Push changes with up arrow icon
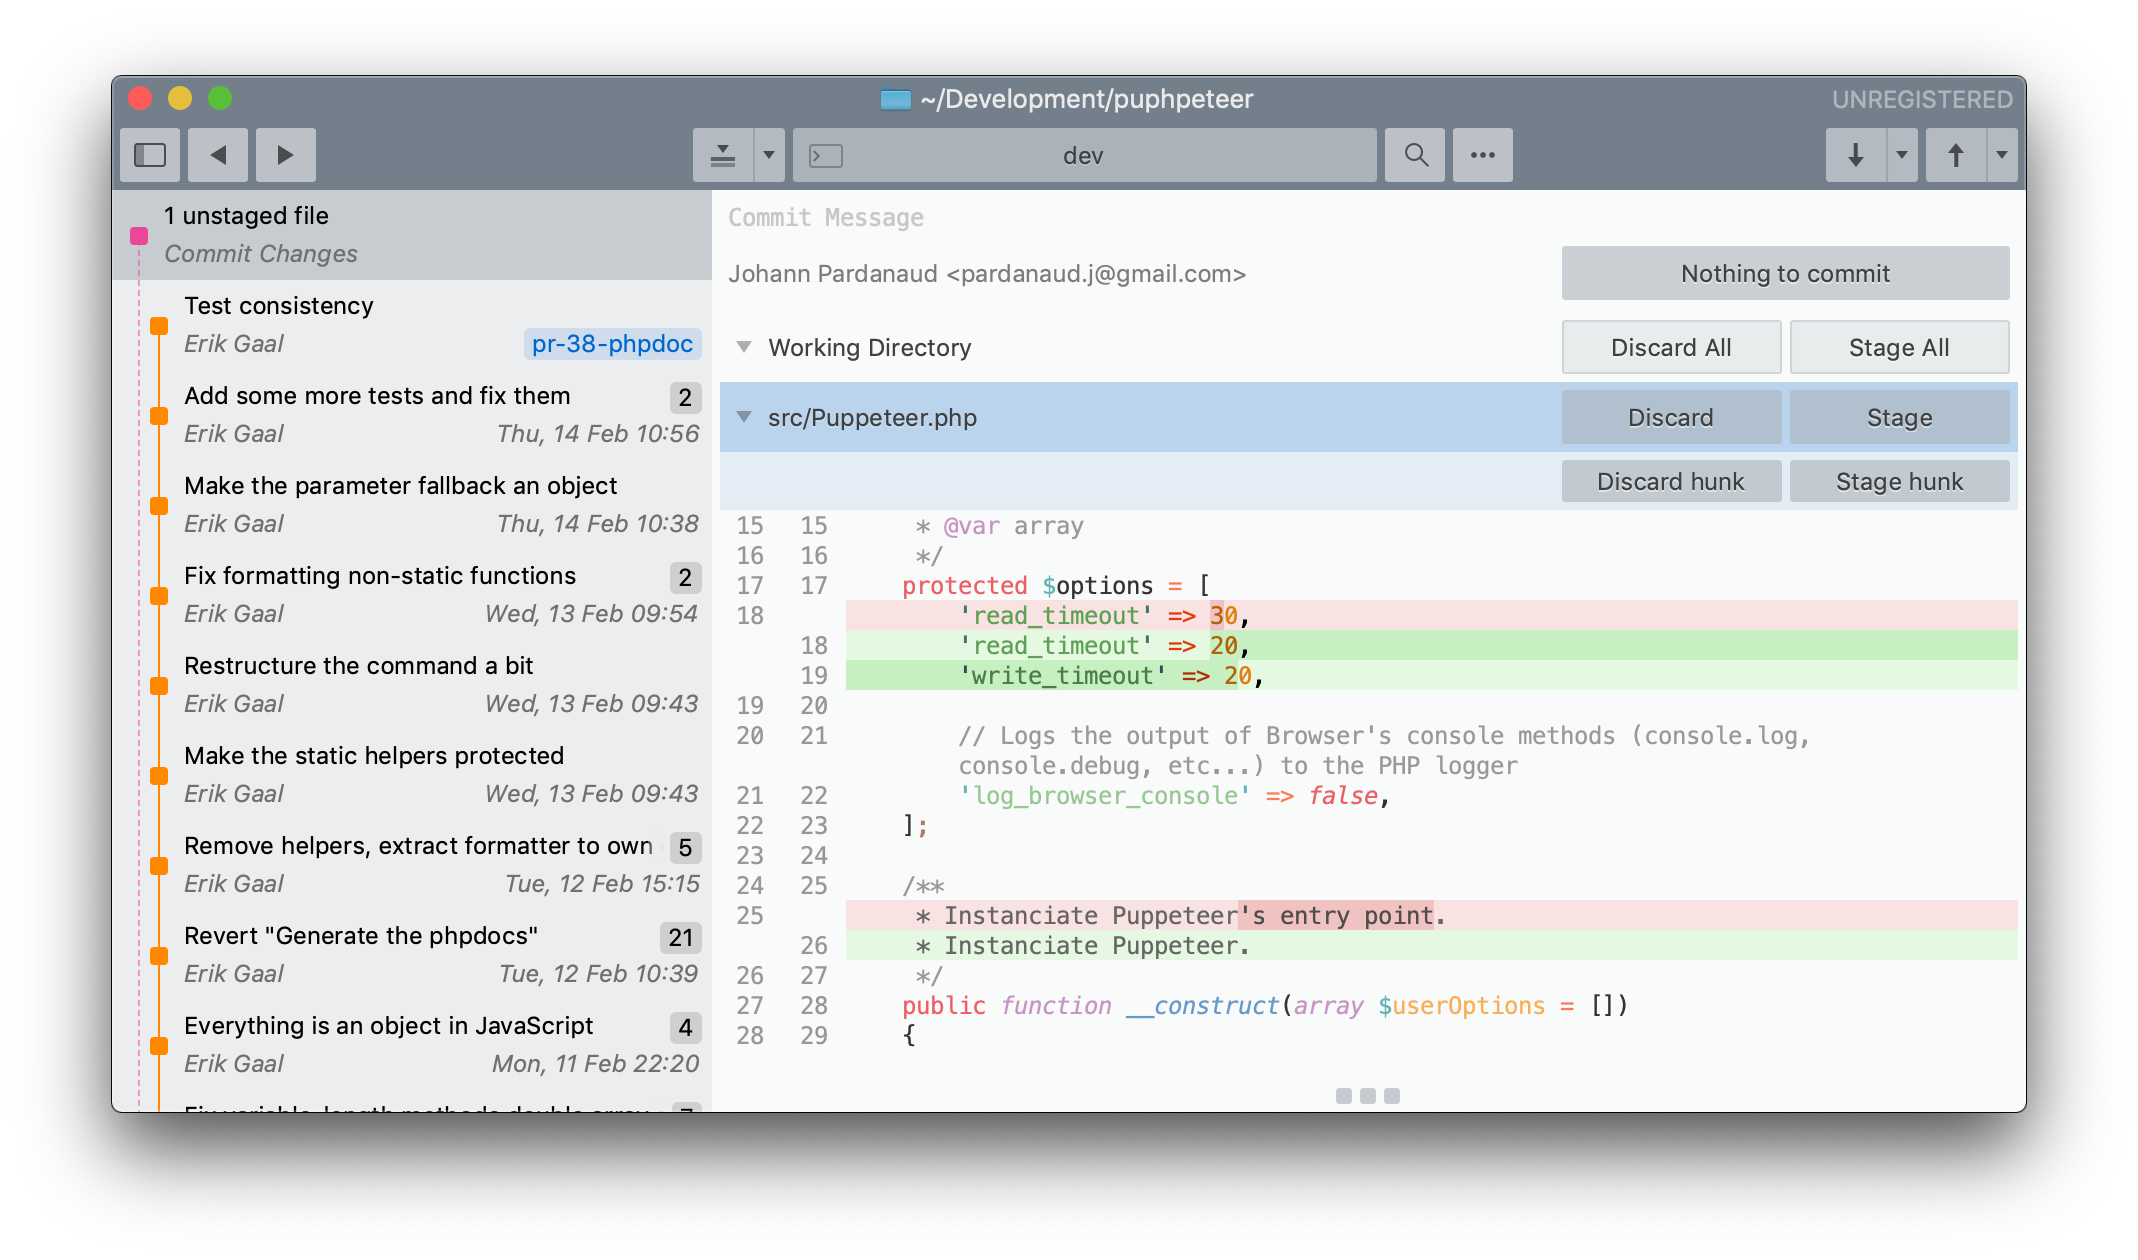Viewport: 2138px width, 1260px height. point(1955,155)
